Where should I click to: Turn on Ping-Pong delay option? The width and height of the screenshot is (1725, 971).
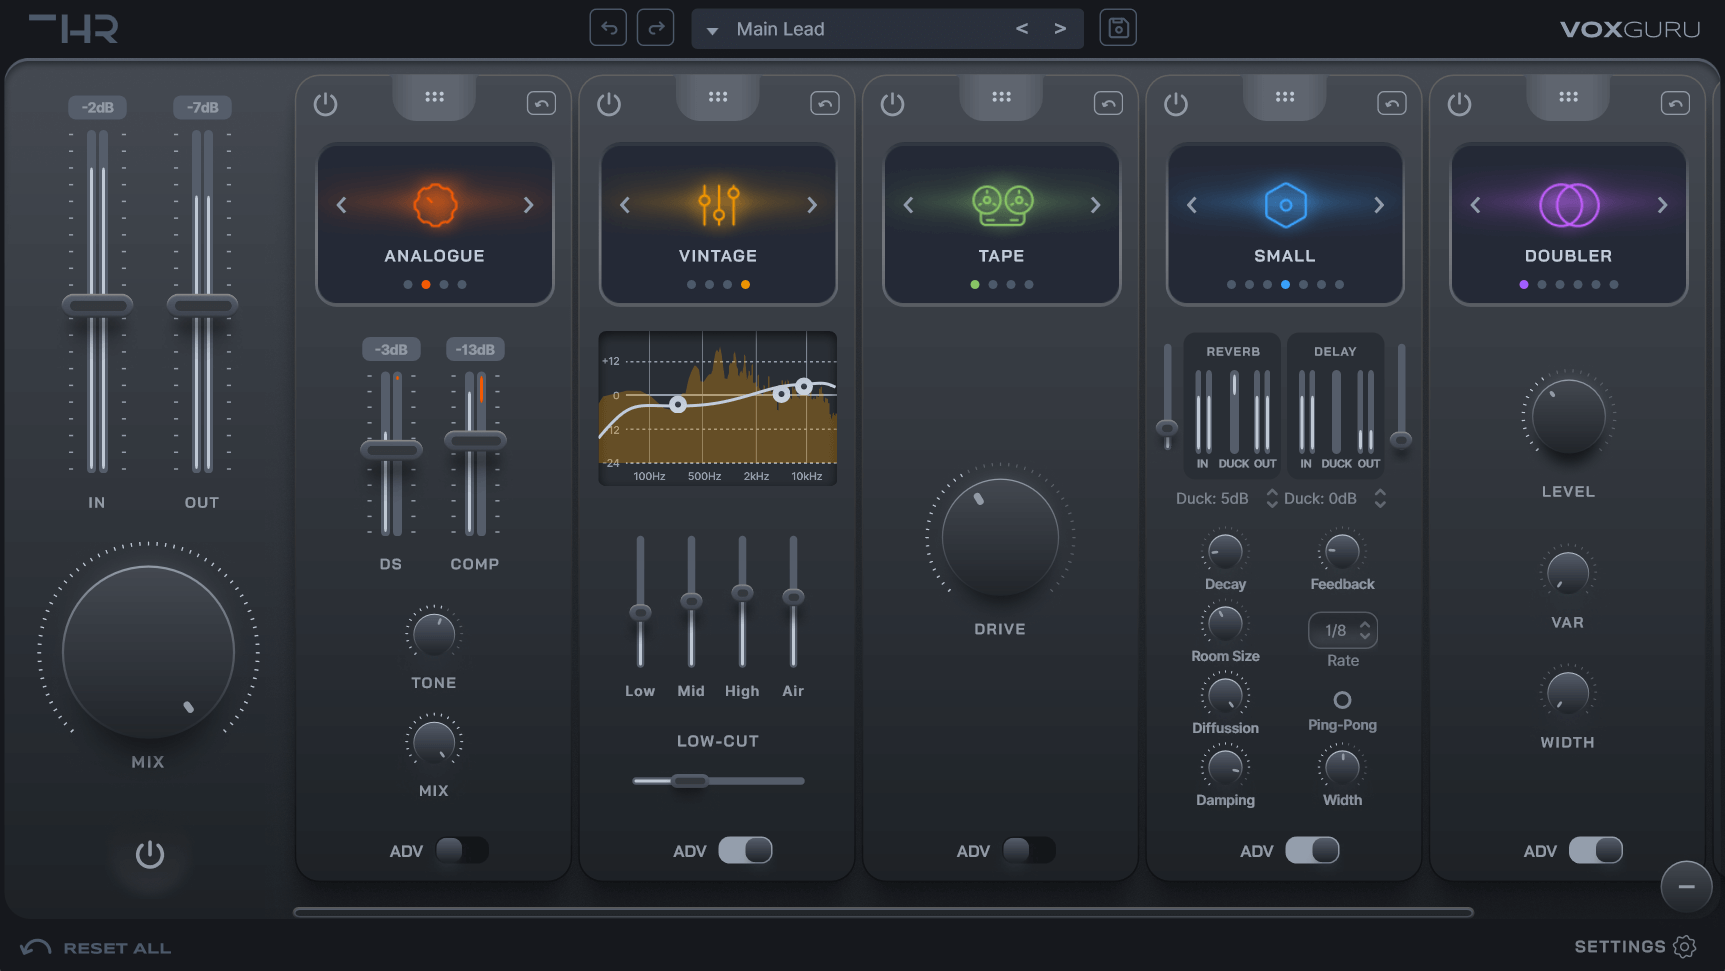pos(1342,700)
